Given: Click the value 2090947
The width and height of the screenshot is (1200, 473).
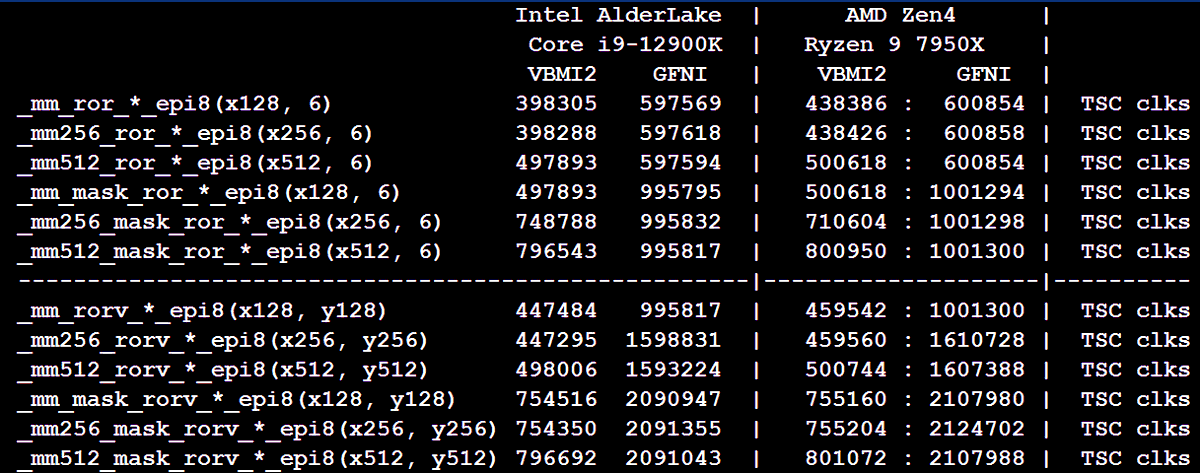Looking at the screenshot, I should click(x=673, y=399).
